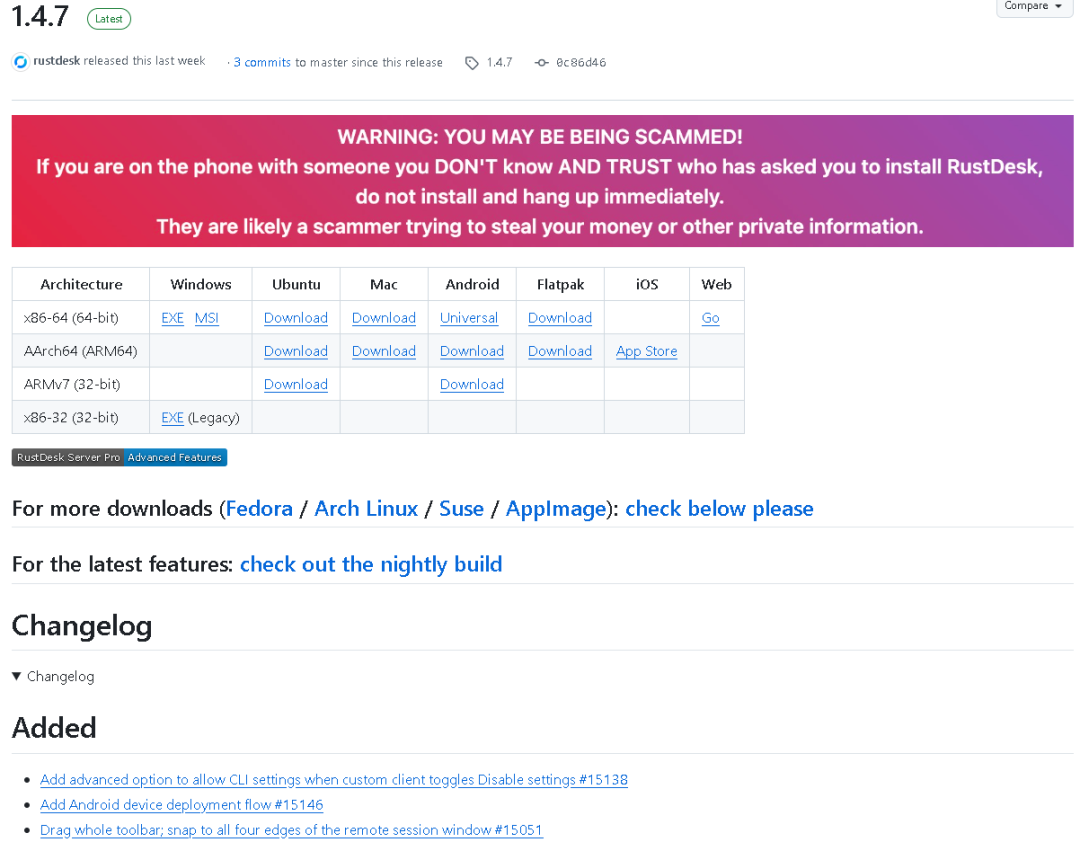This screenshot has height=842, width=1080.
Task: Download the Windows x86-64 MSI
Action: pos(207,318)
